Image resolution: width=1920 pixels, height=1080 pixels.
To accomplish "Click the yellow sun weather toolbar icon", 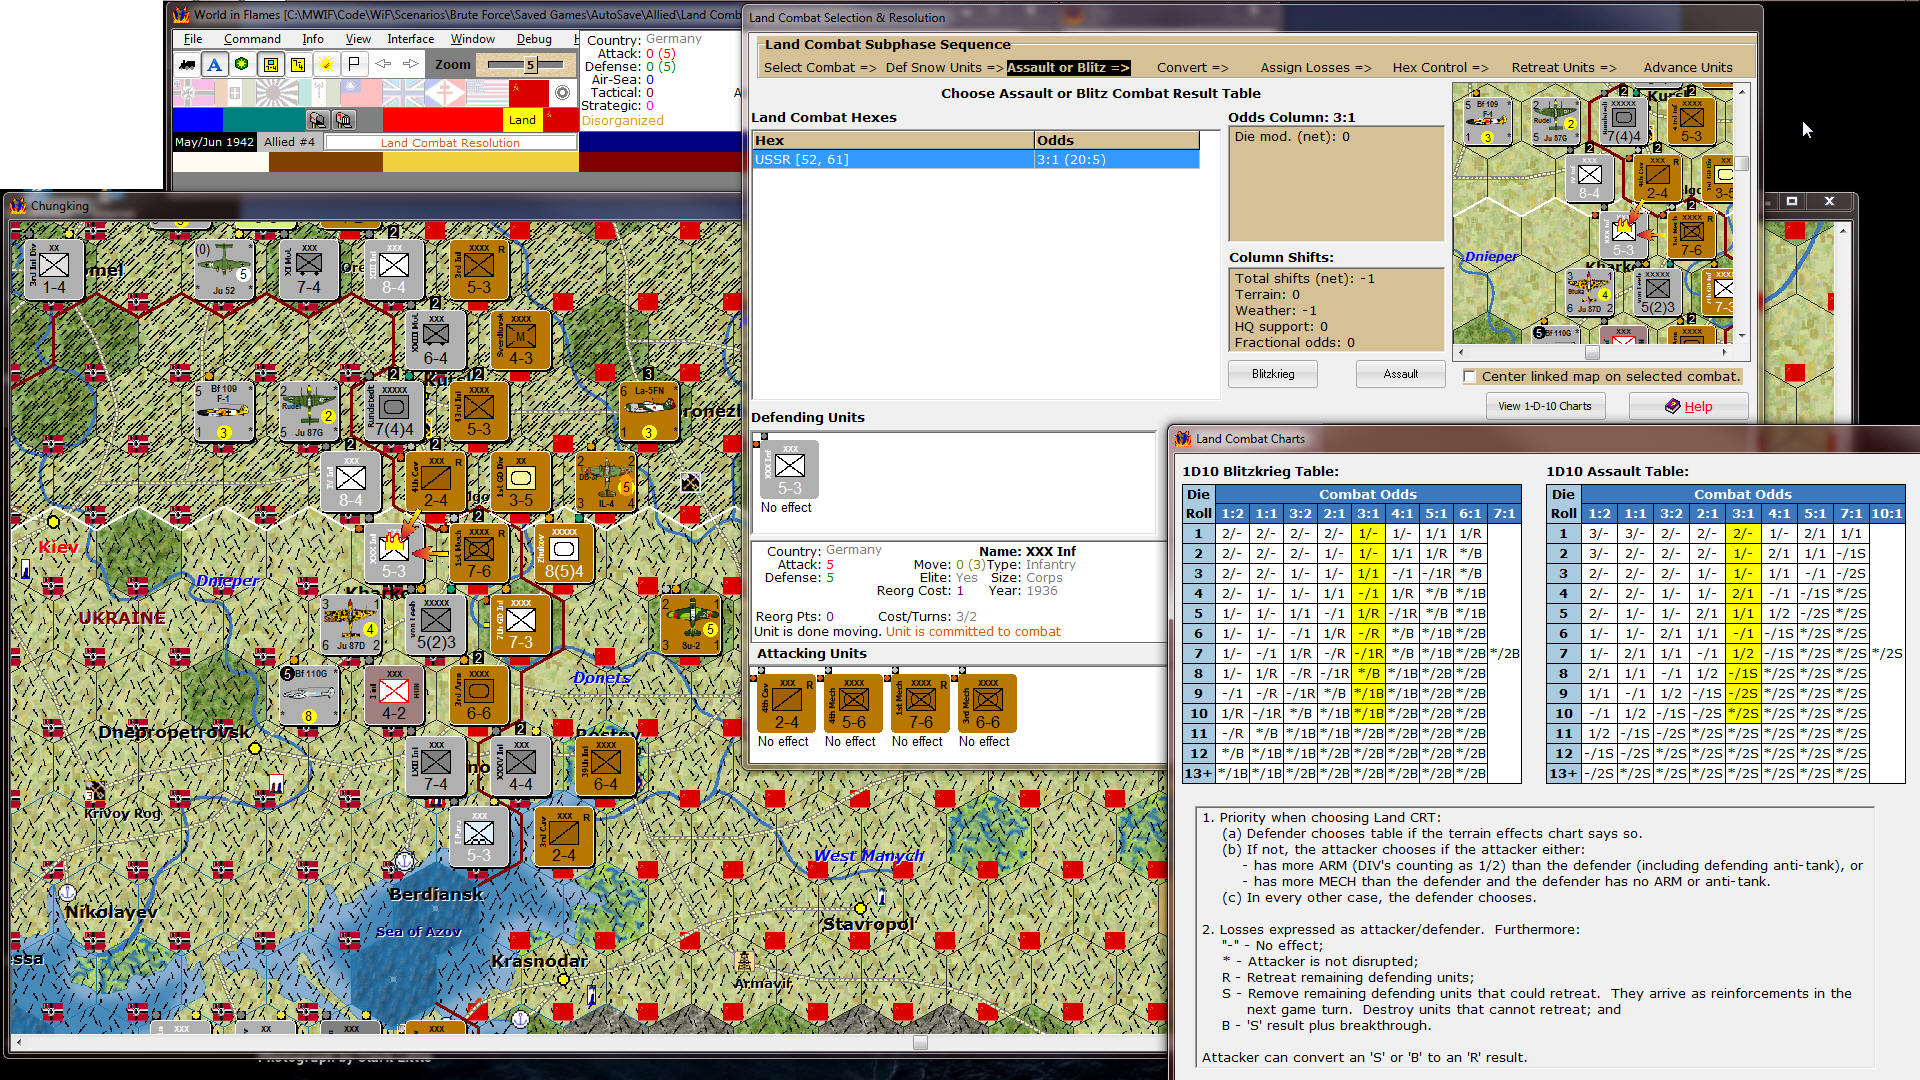I will click(326, 65).
